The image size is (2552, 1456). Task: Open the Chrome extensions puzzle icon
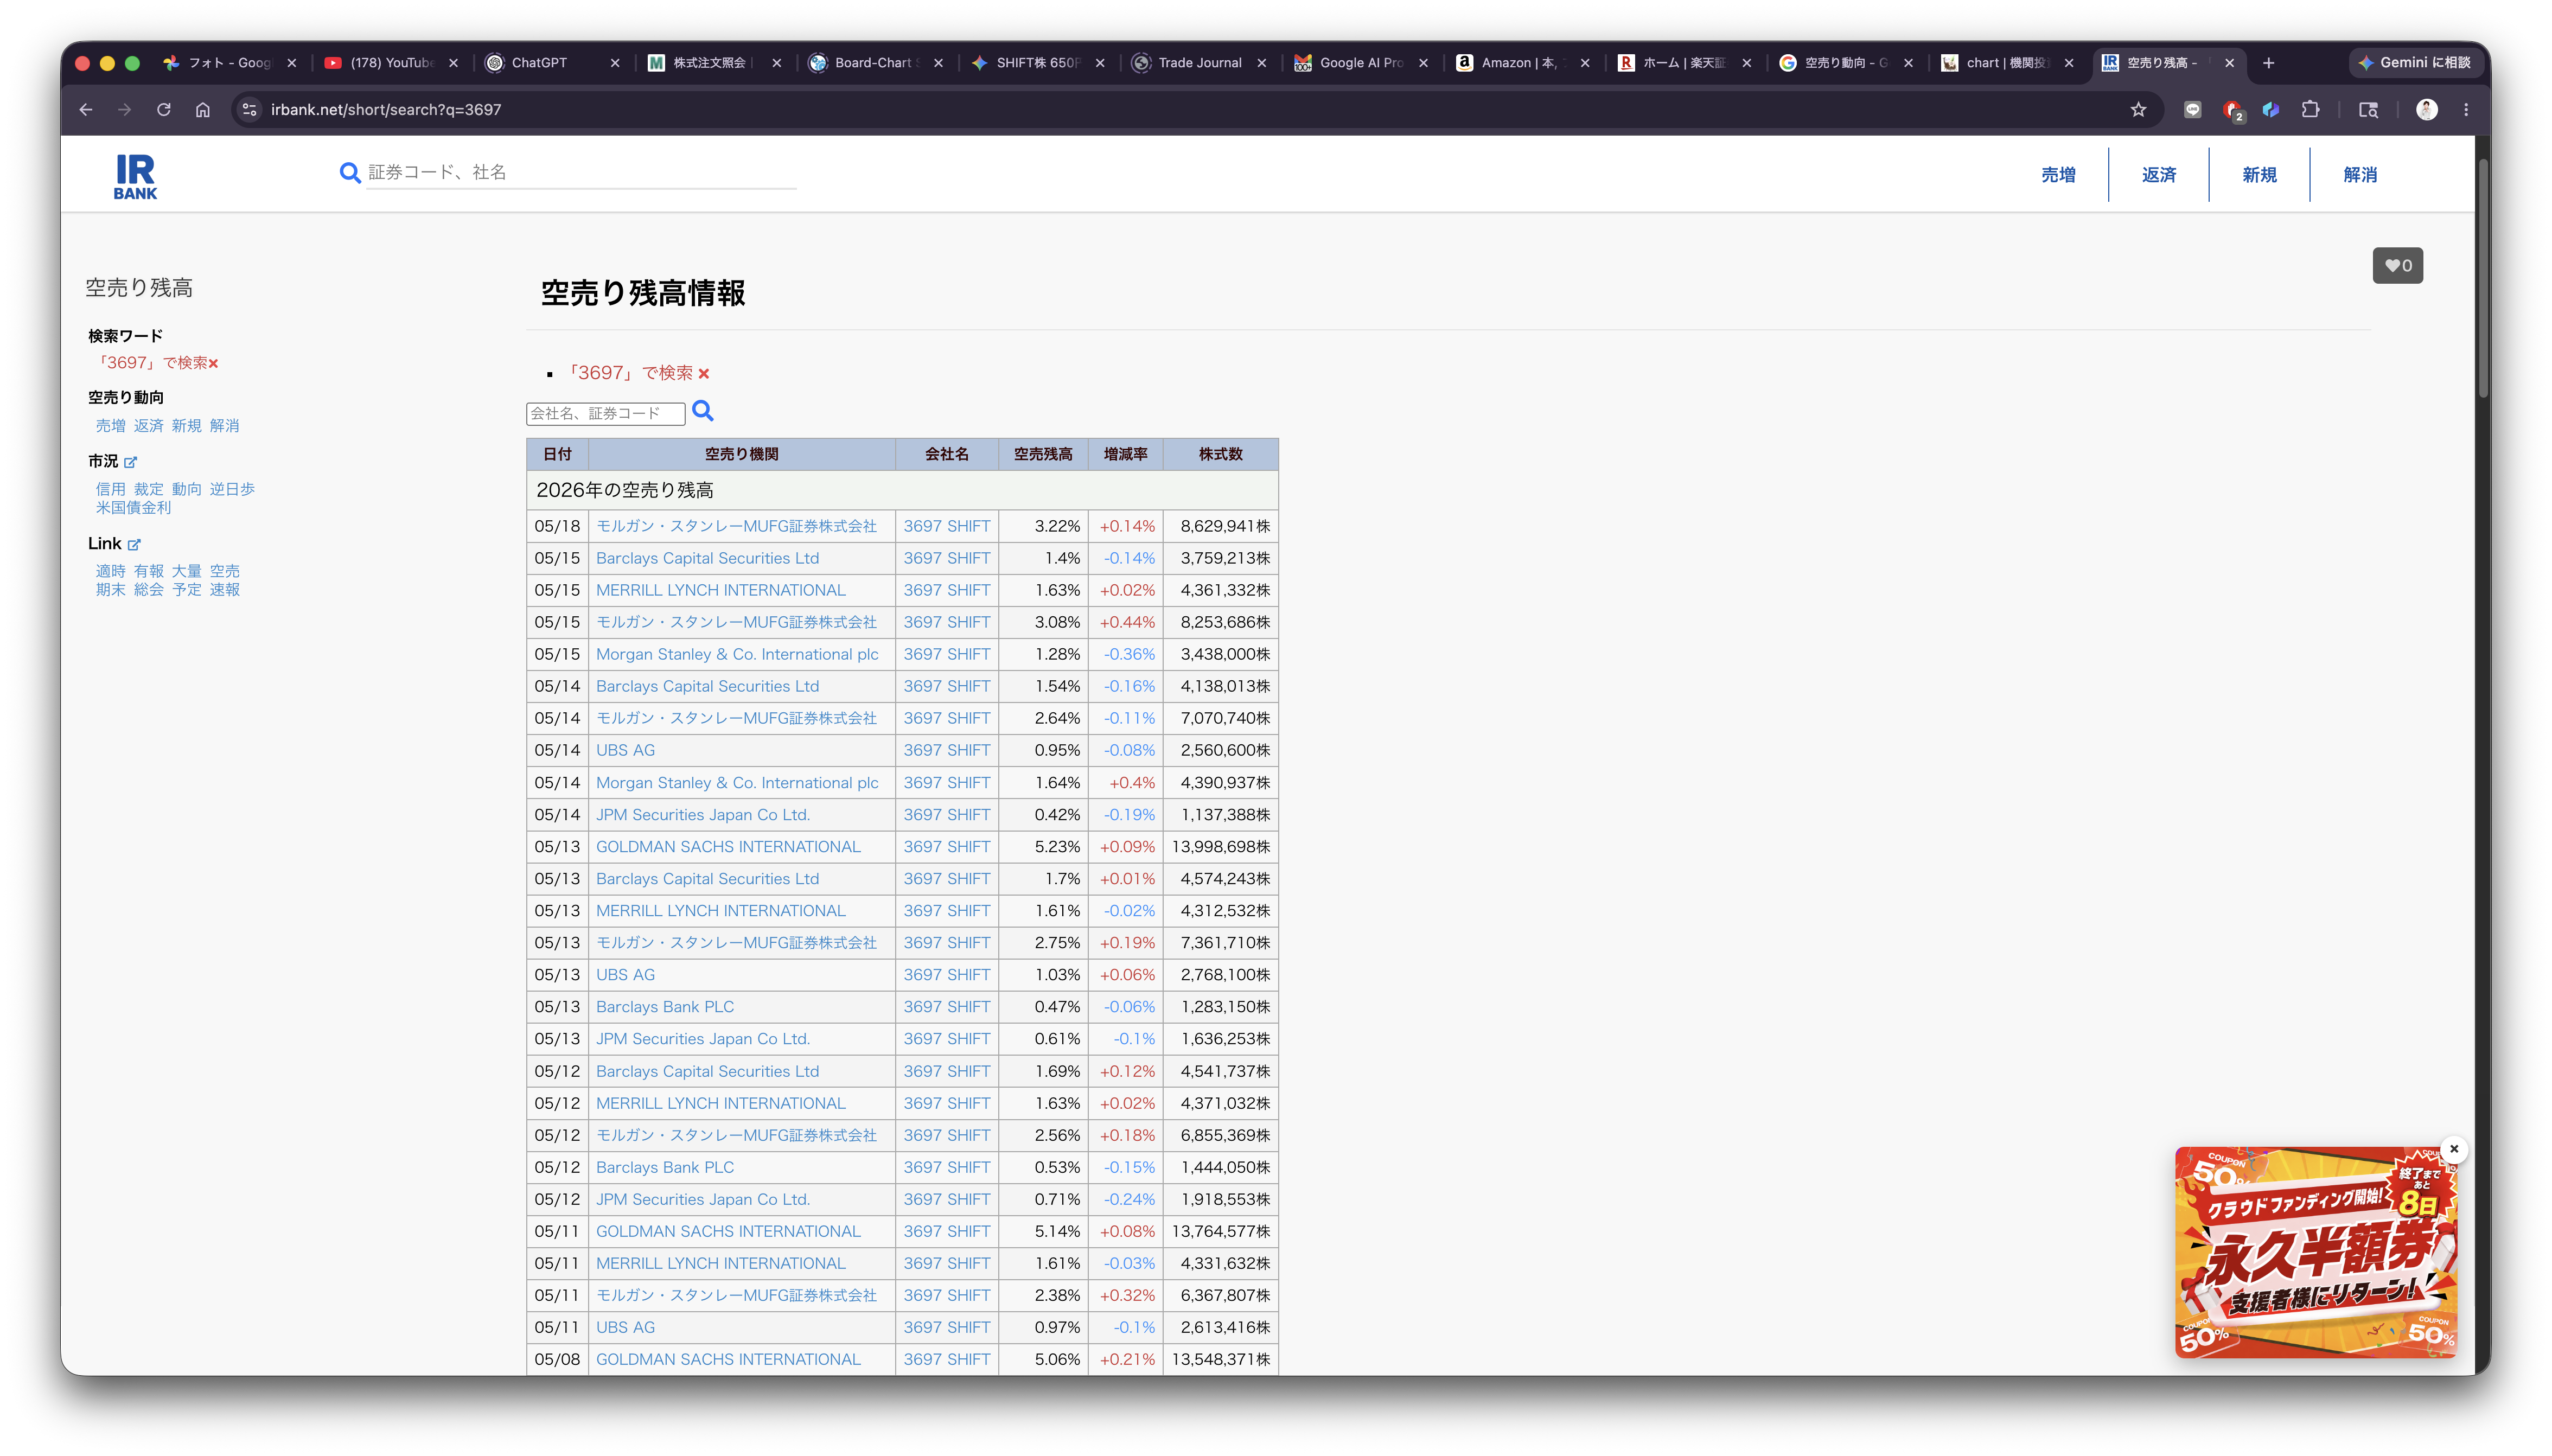click(2310, 110)
